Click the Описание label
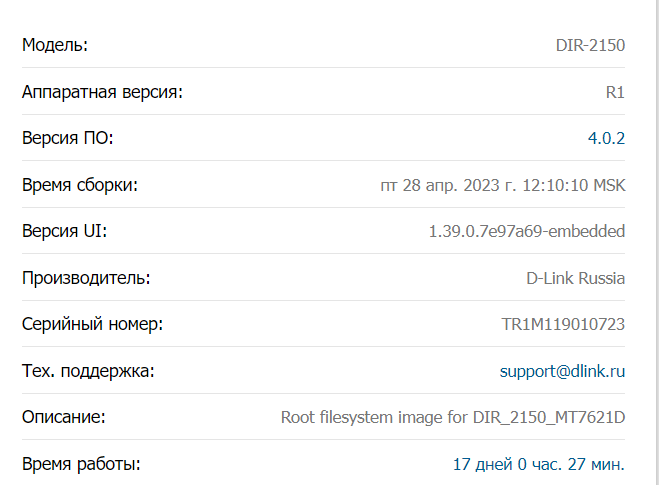 pos(63,417)
